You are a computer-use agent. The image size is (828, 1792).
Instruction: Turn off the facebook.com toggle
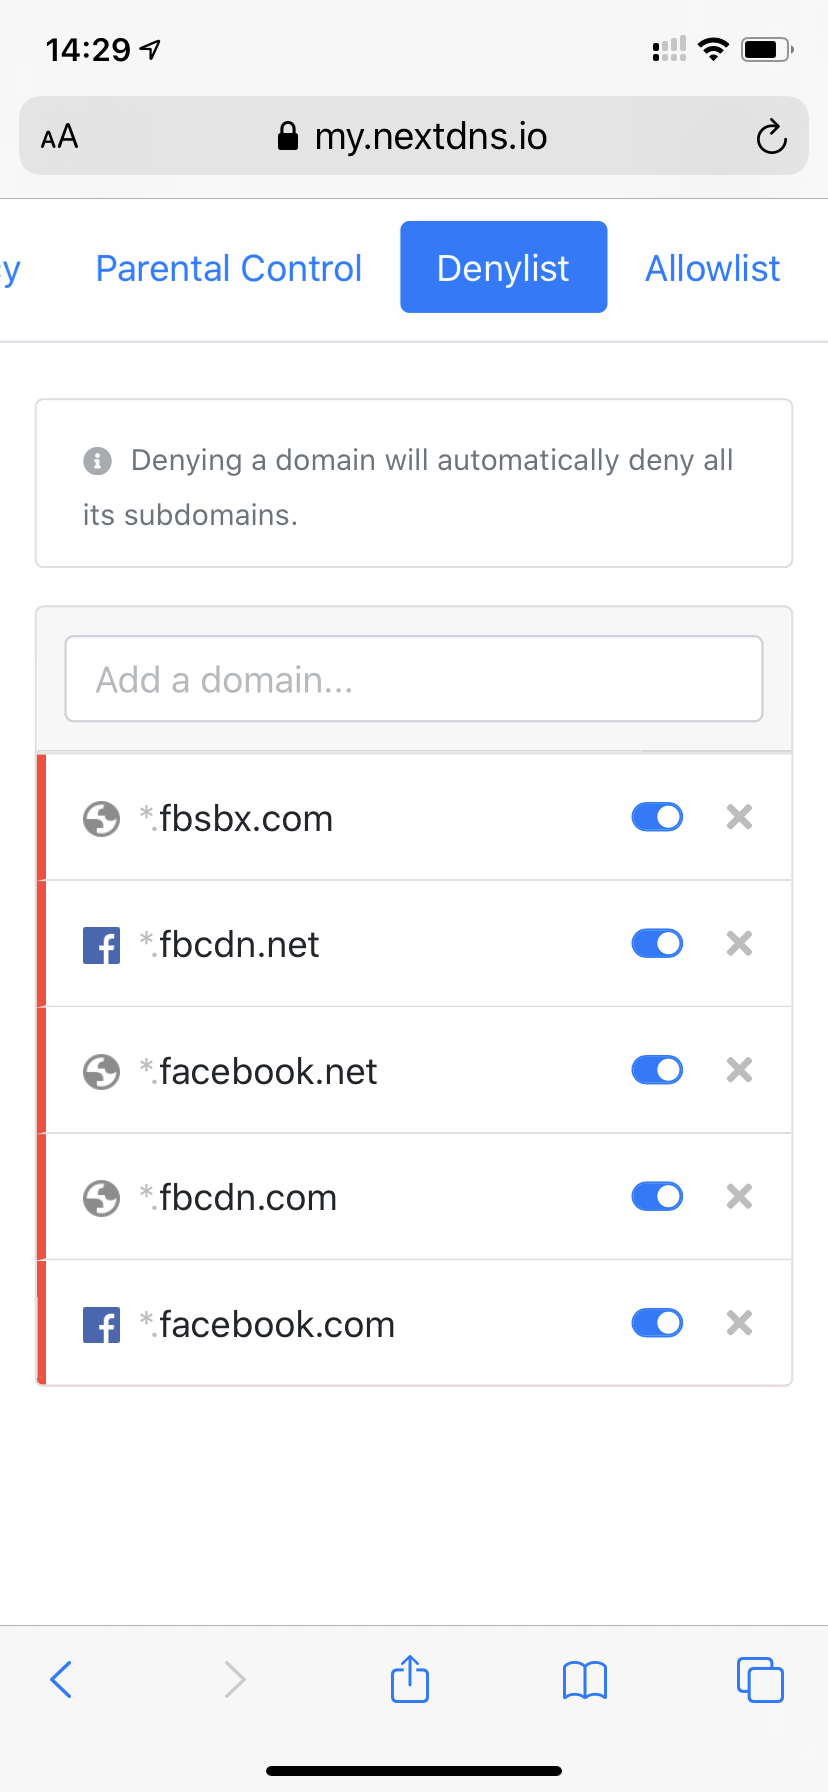coord(657,1323)
